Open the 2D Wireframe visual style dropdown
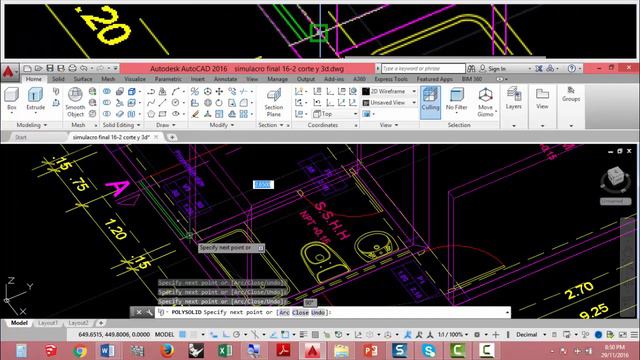Image resolution: width=640 pixels, height=360 pixels. tap(389, 91)
